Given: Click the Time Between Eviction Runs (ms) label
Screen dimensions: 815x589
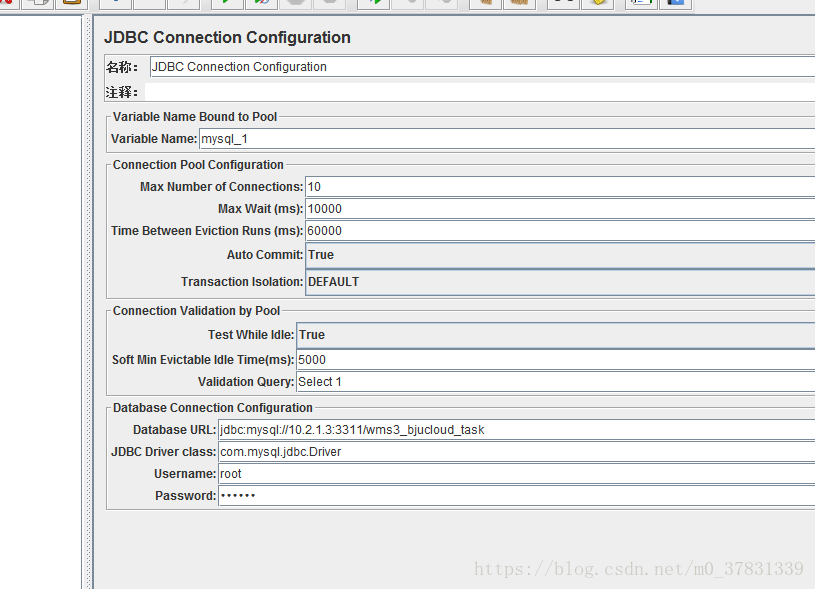Looking at the screenshot, I should click(x=207, y=231).
